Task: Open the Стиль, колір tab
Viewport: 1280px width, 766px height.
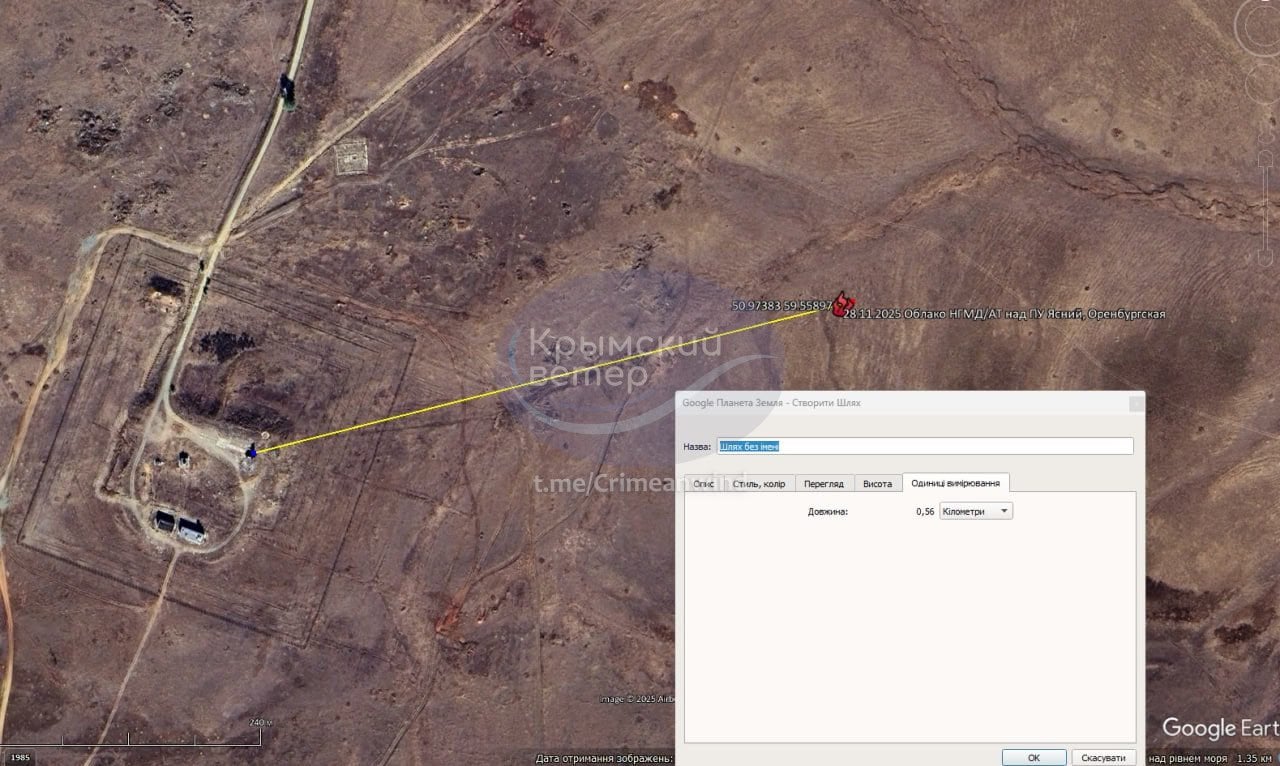Action: [x=759, y=484]
